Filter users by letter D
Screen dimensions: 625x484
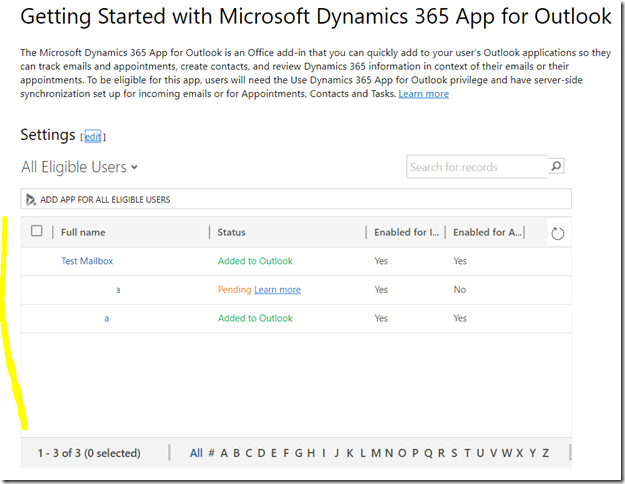261,453
